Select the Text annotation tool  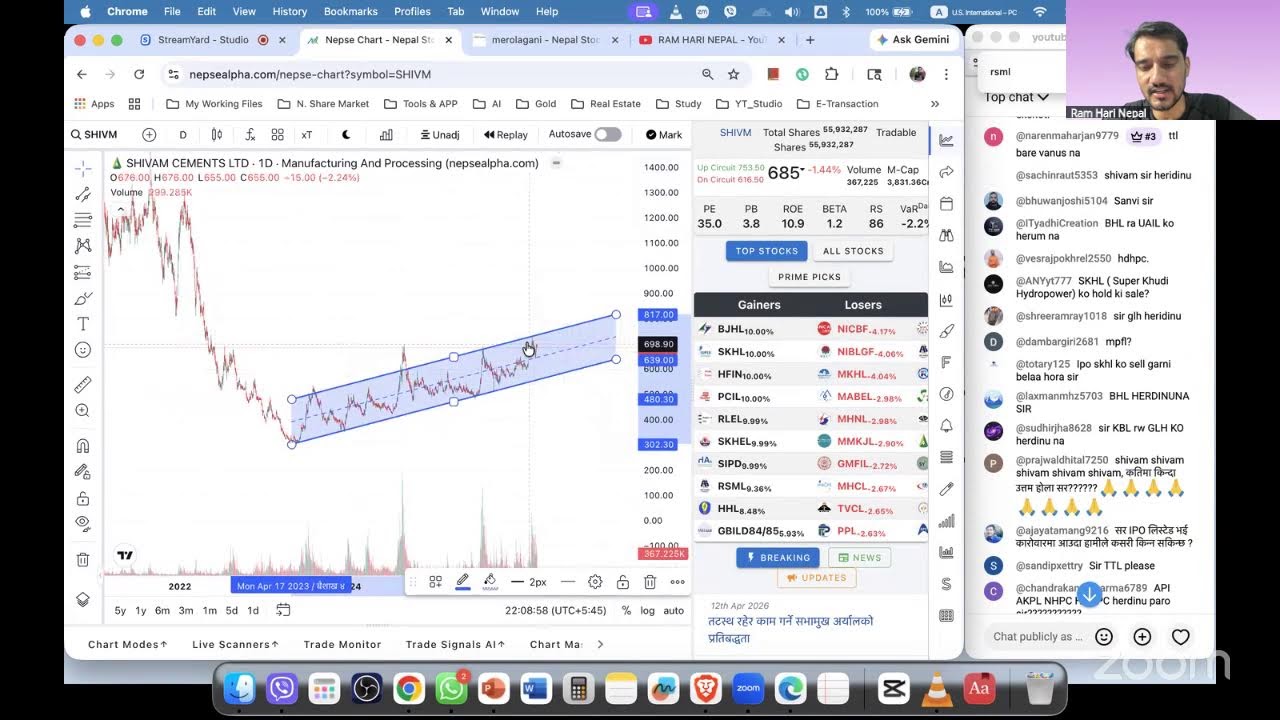83,324
